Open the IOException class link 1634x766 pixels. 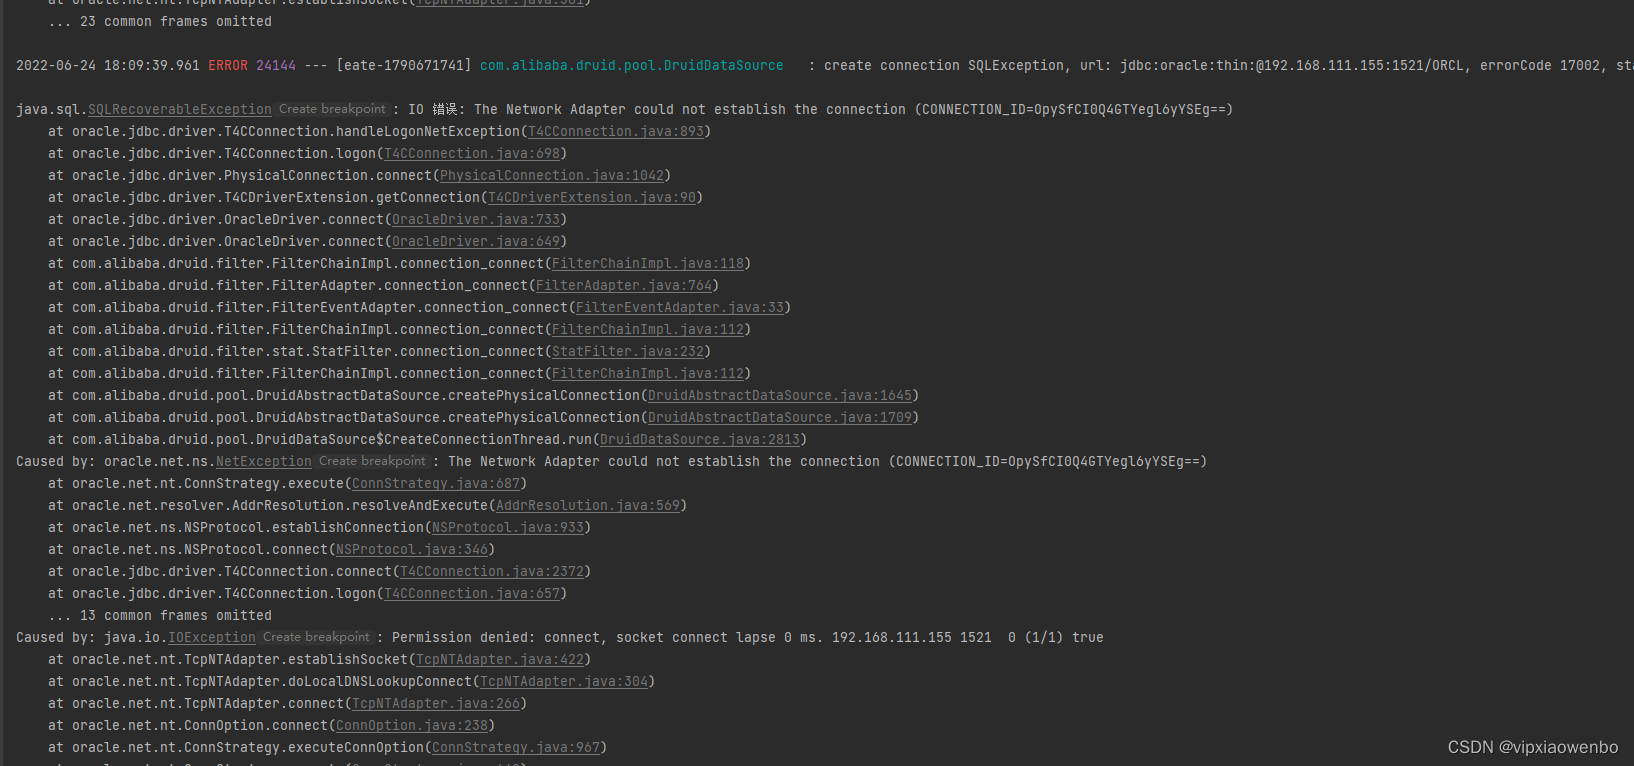pyautogui.click(x=212, y=638)
